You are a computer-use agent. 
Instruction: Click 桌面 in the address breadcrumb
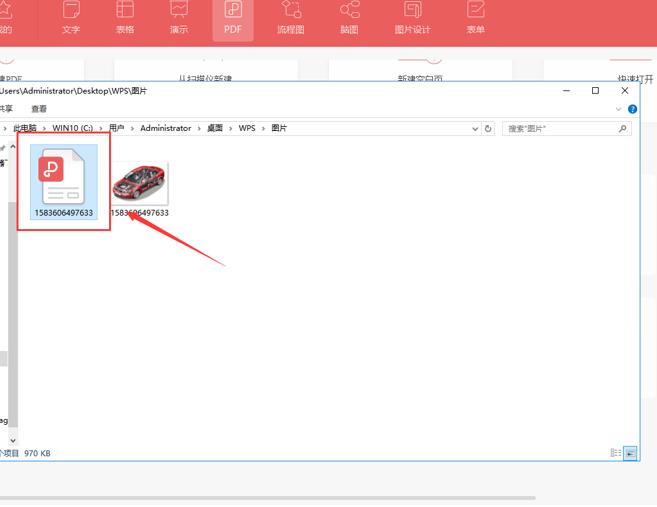click(x=215, y=128)
